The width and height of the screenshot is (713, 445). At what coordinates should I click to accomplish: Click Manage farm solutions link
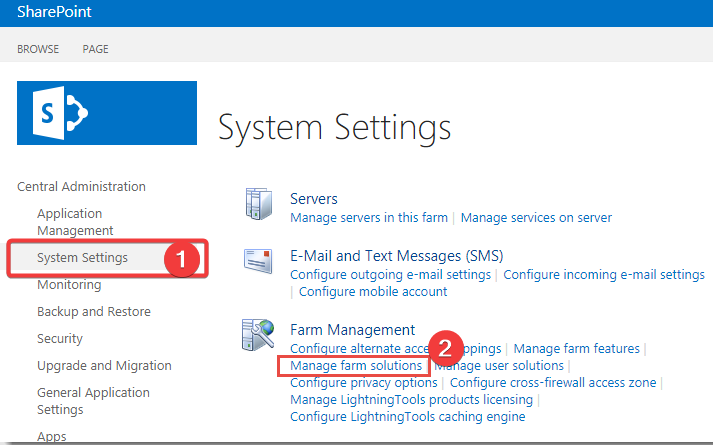click(355, 366)
